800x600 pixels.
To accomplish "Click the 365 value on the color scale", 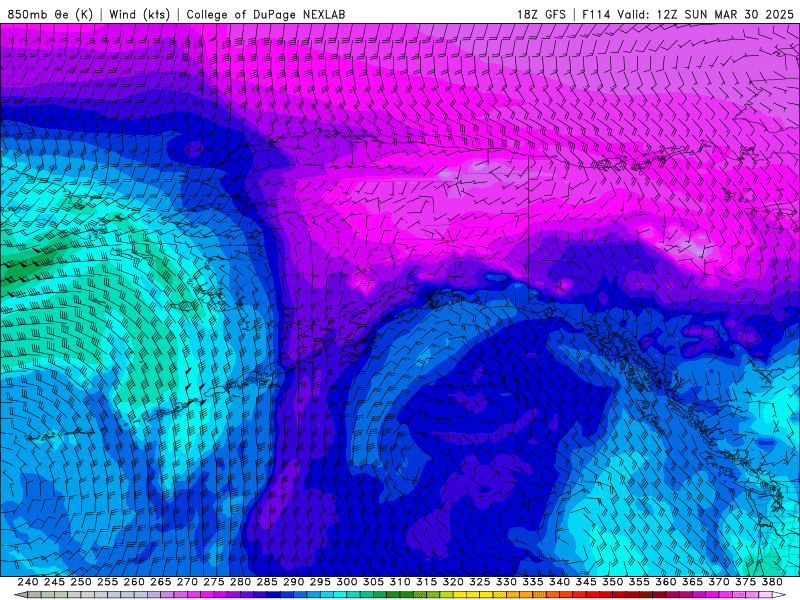I will (692, 582).
